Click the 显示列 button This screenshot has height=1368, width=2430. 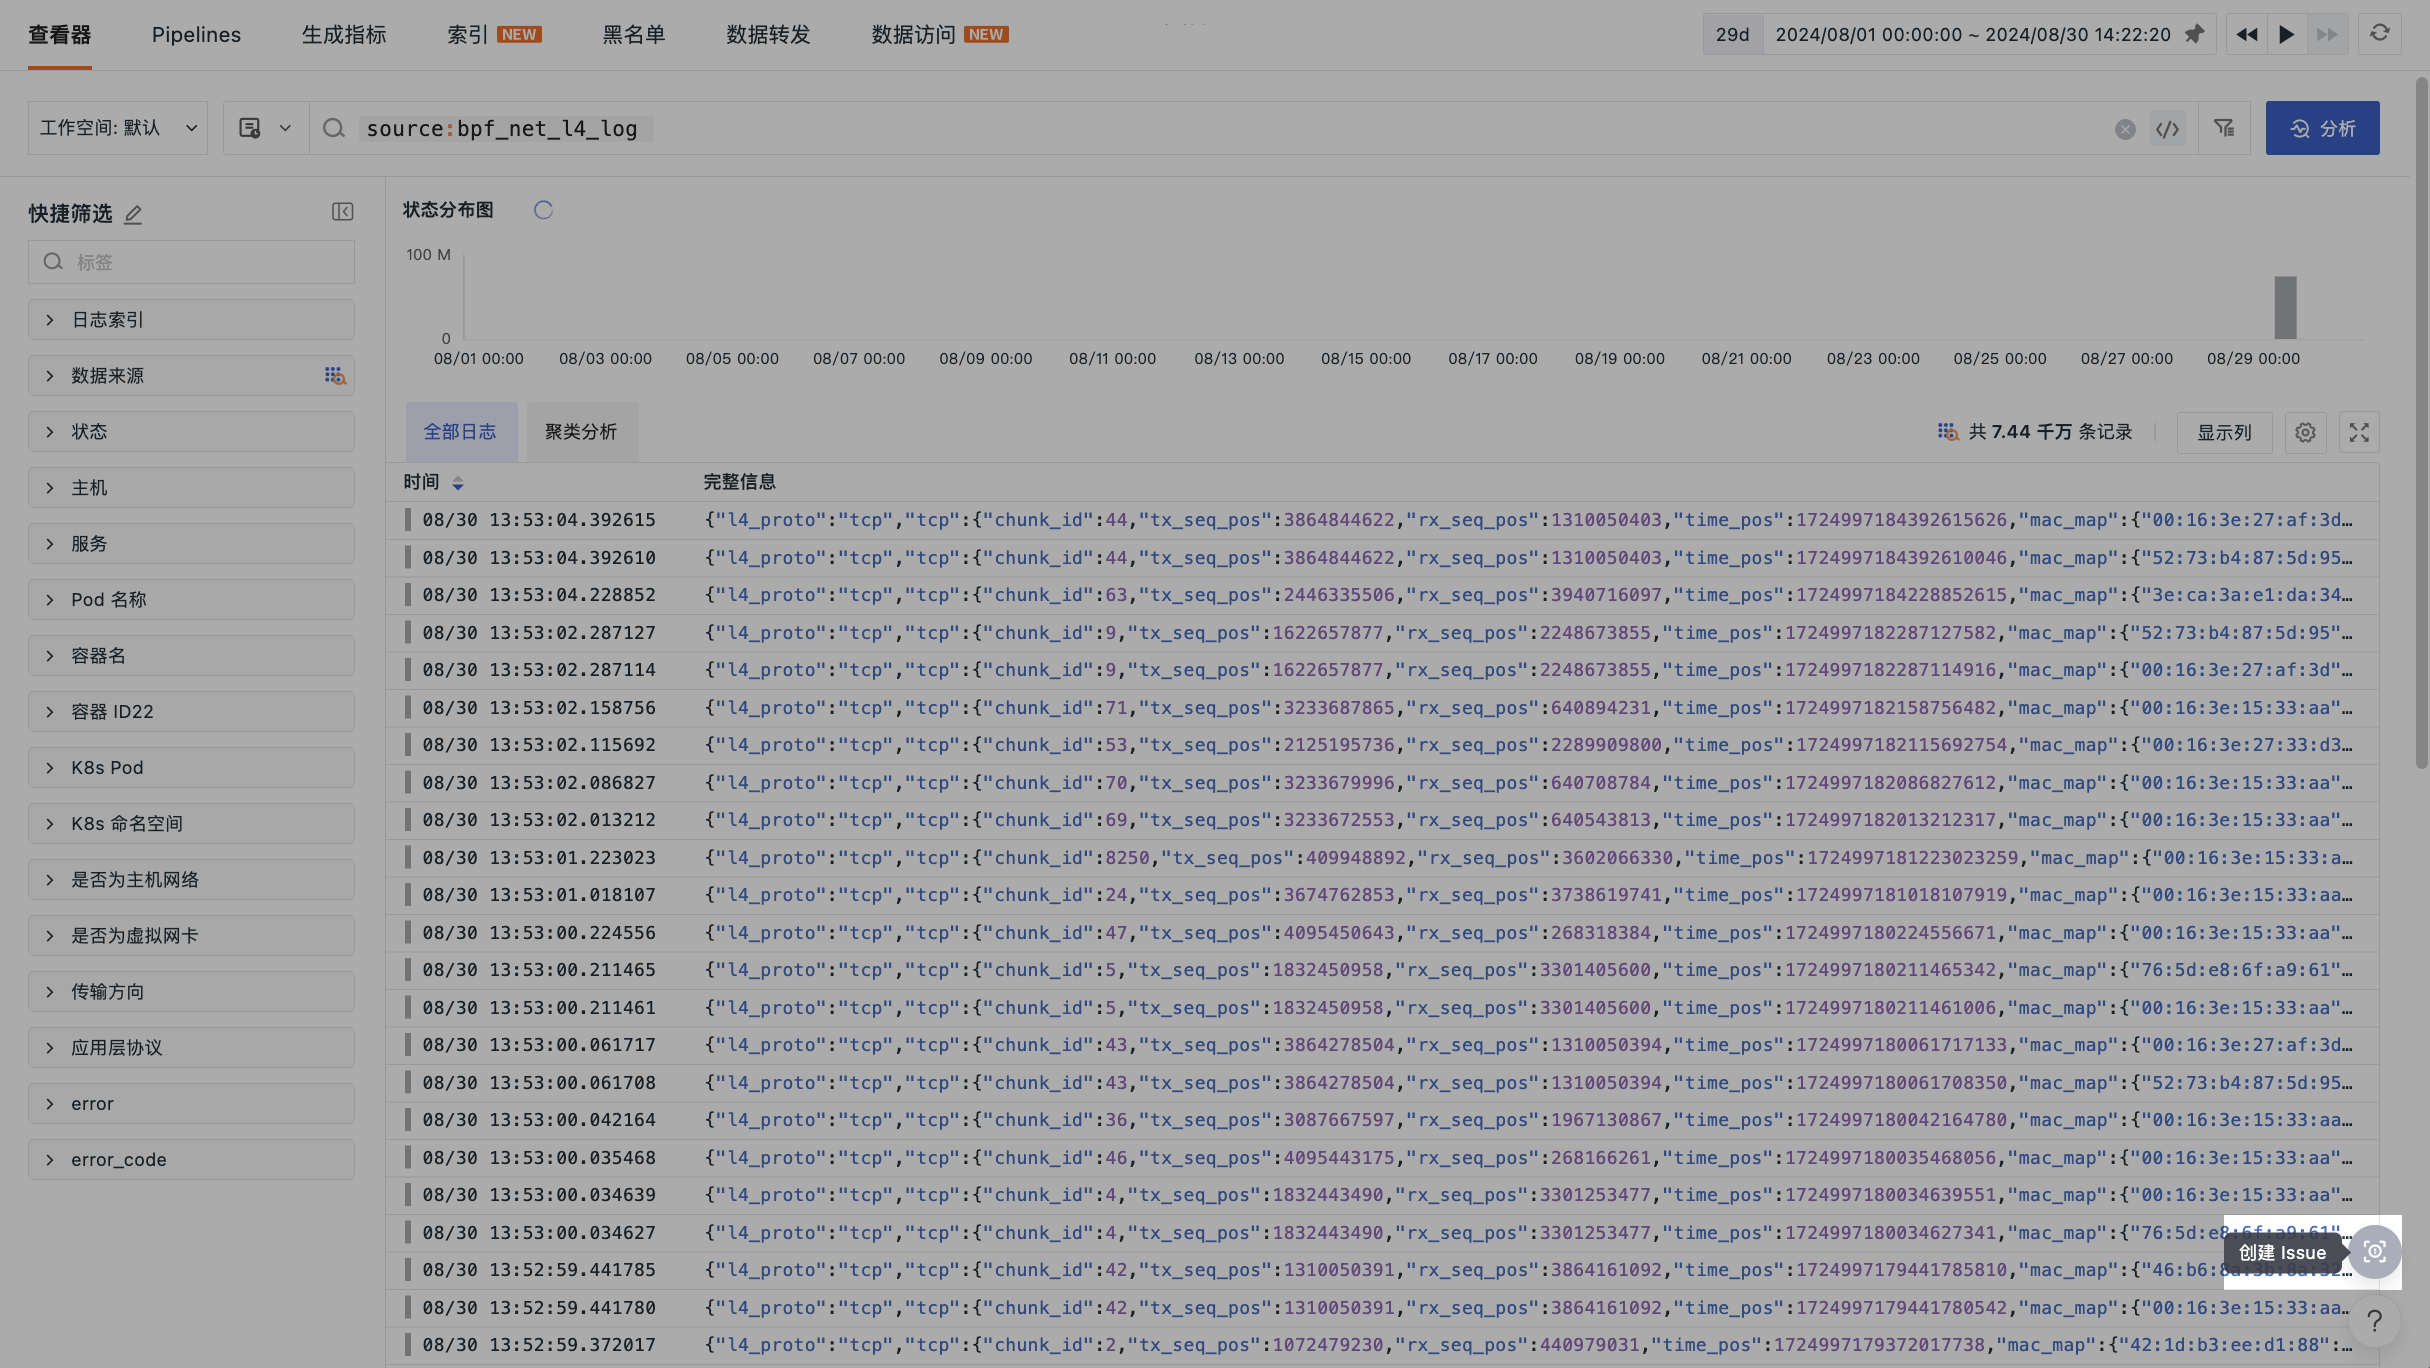(2224, 432)
